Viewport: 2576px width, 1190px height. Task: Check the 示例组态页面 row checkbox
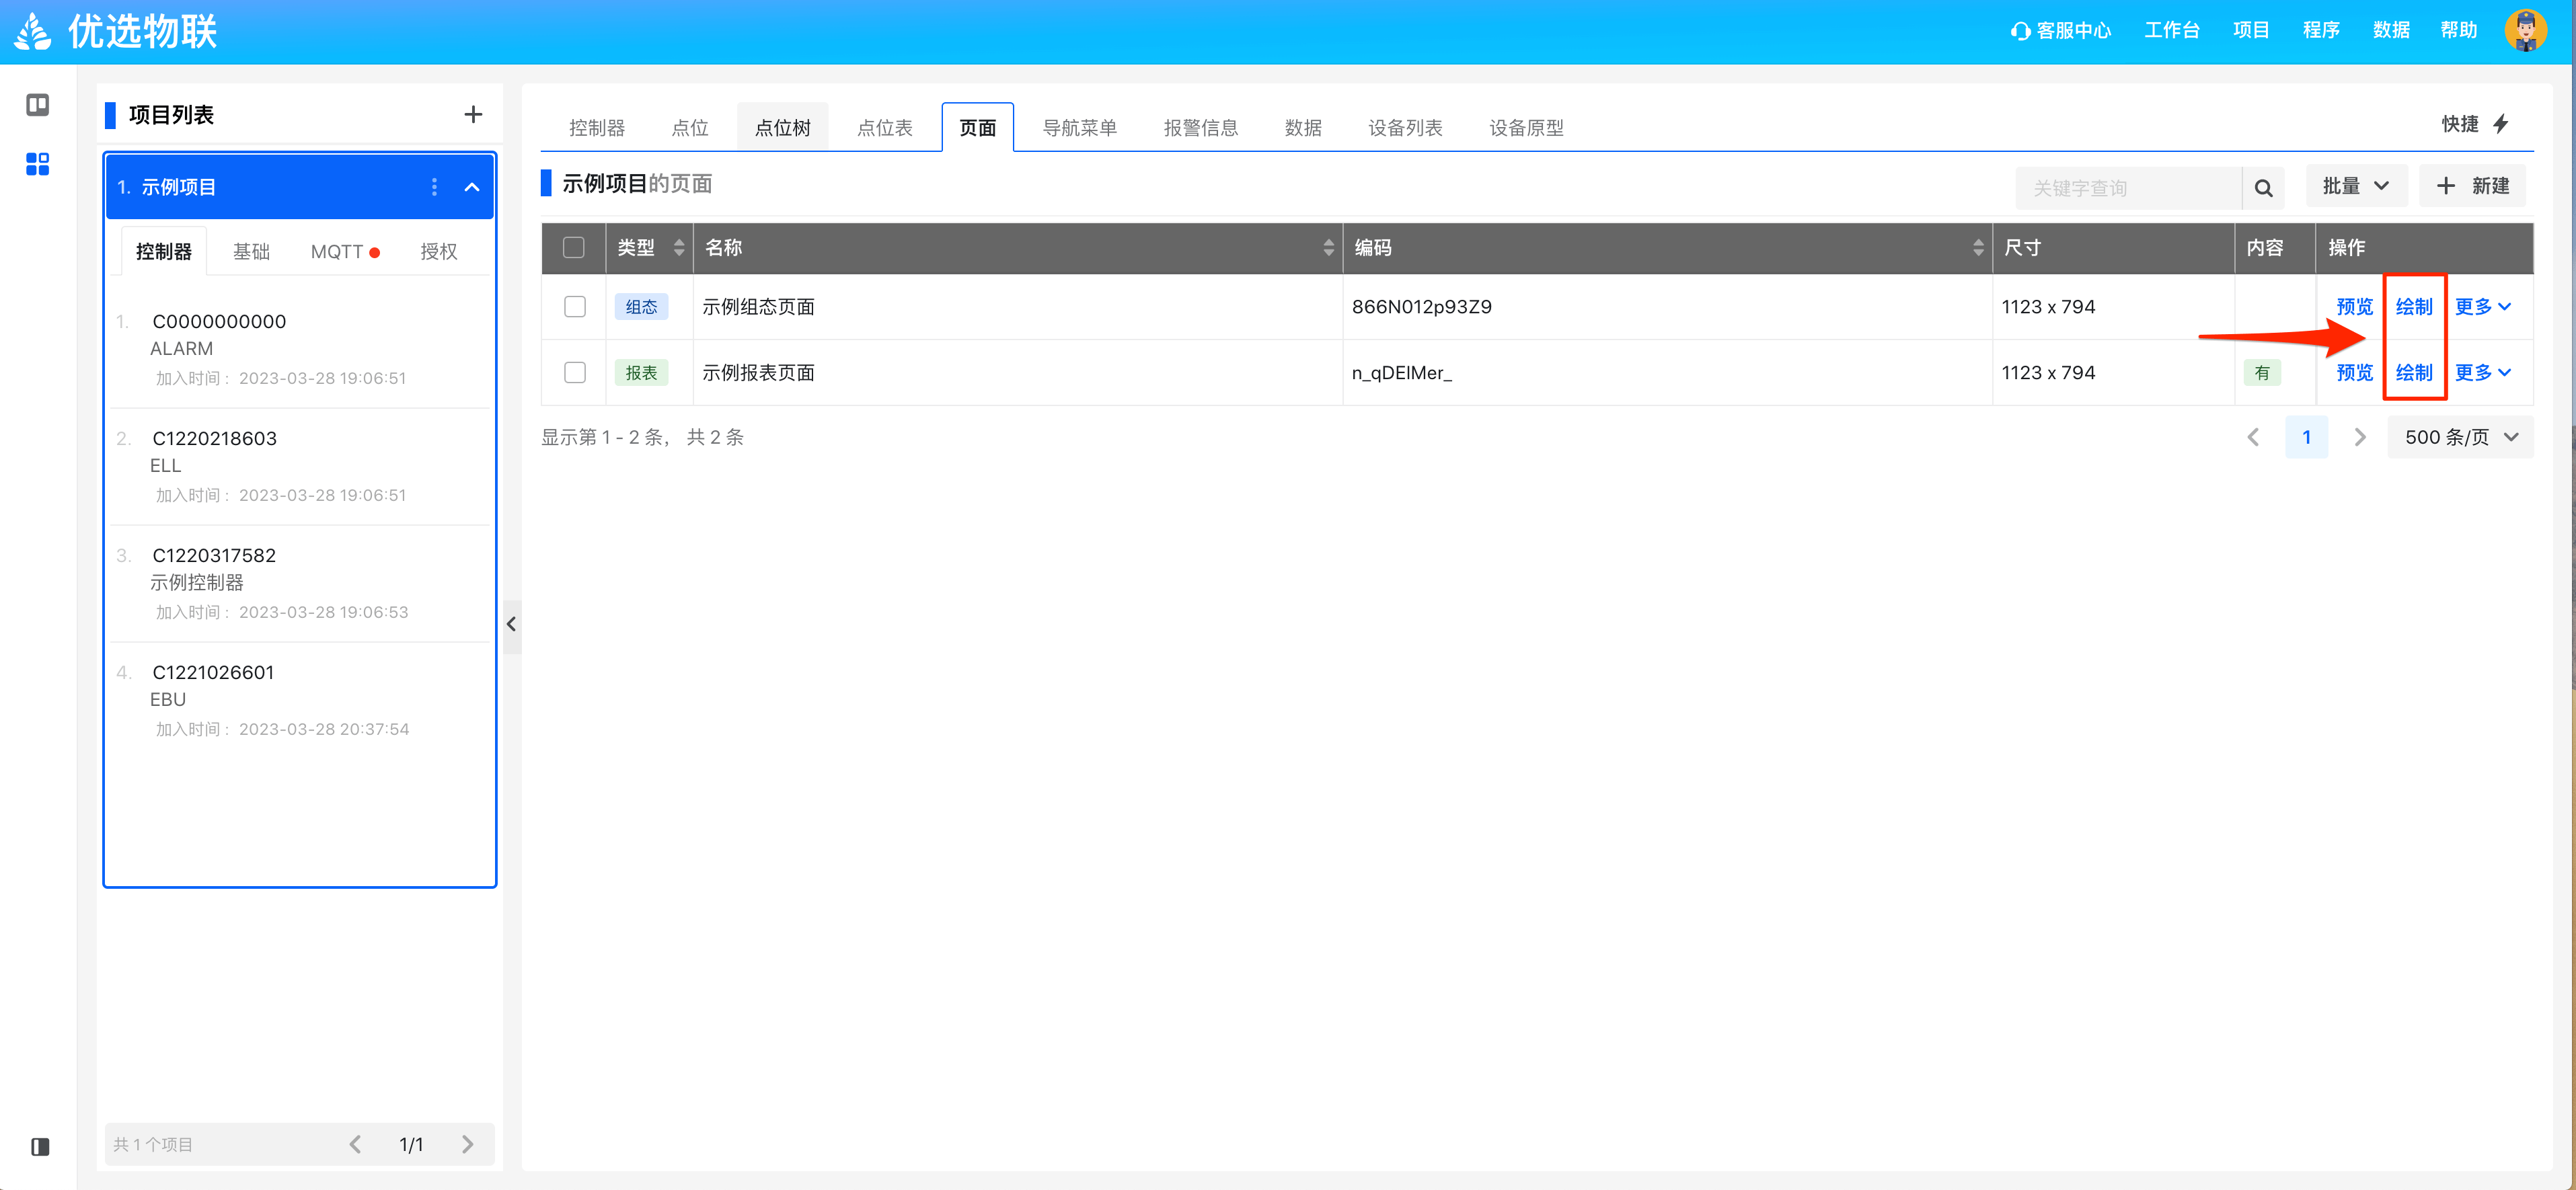tap(575, 307)
